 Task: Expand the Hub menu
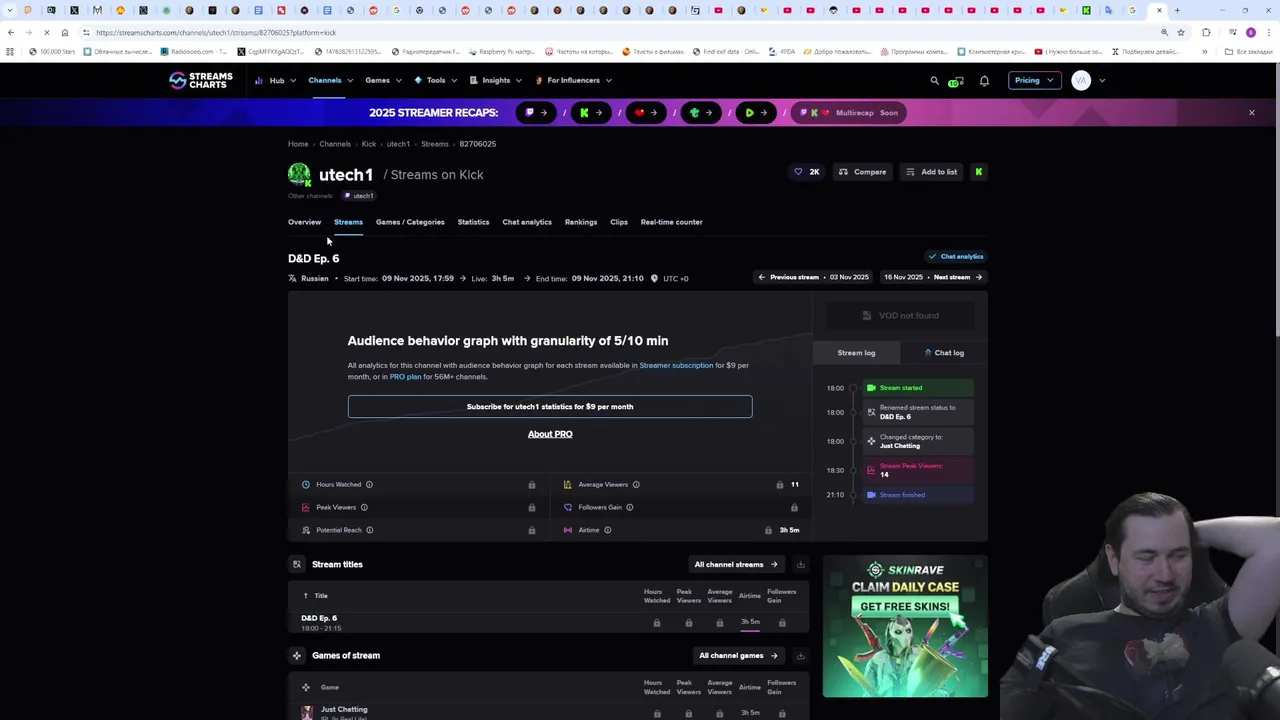277,80
